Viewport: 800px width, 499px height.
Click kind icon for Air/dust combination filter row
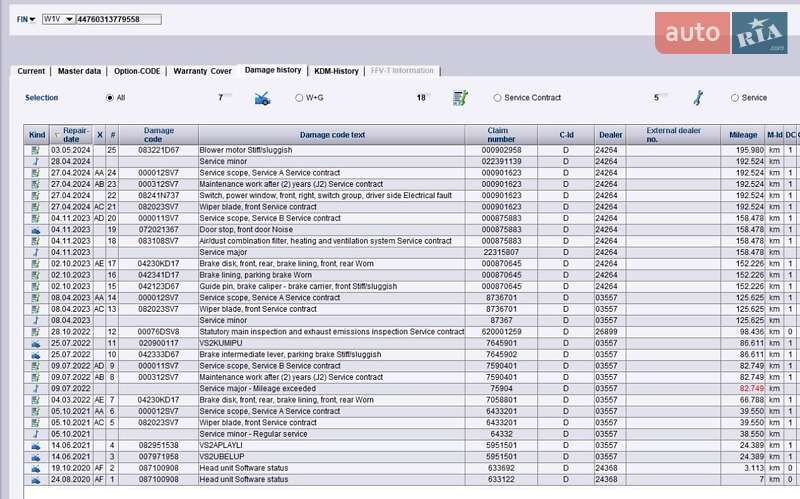(x=36, y=241)
